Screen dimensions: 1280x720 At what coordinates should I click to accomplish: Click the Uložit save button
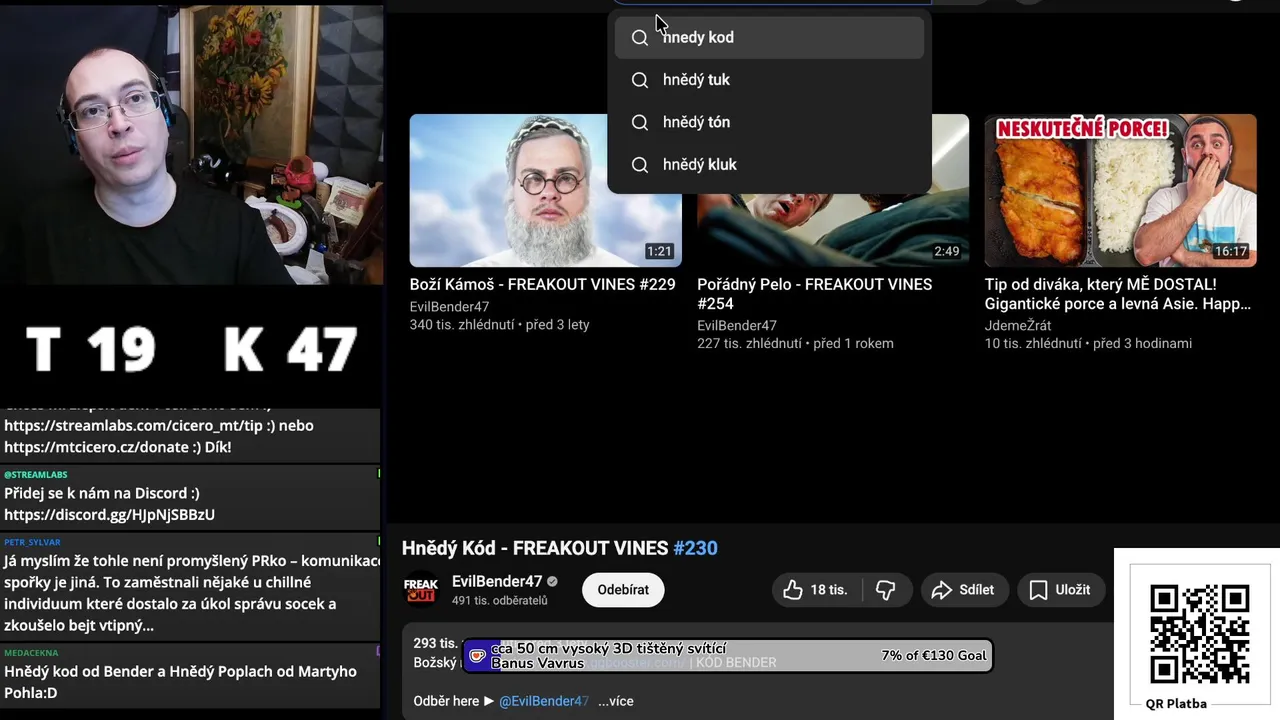1060,590
